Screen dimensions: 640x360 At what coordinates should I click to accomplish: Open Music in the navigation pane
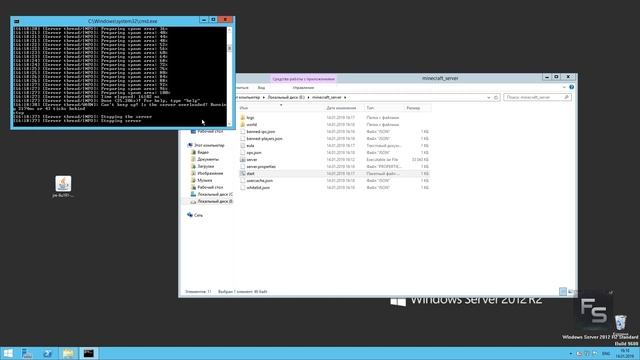(204, 180)
